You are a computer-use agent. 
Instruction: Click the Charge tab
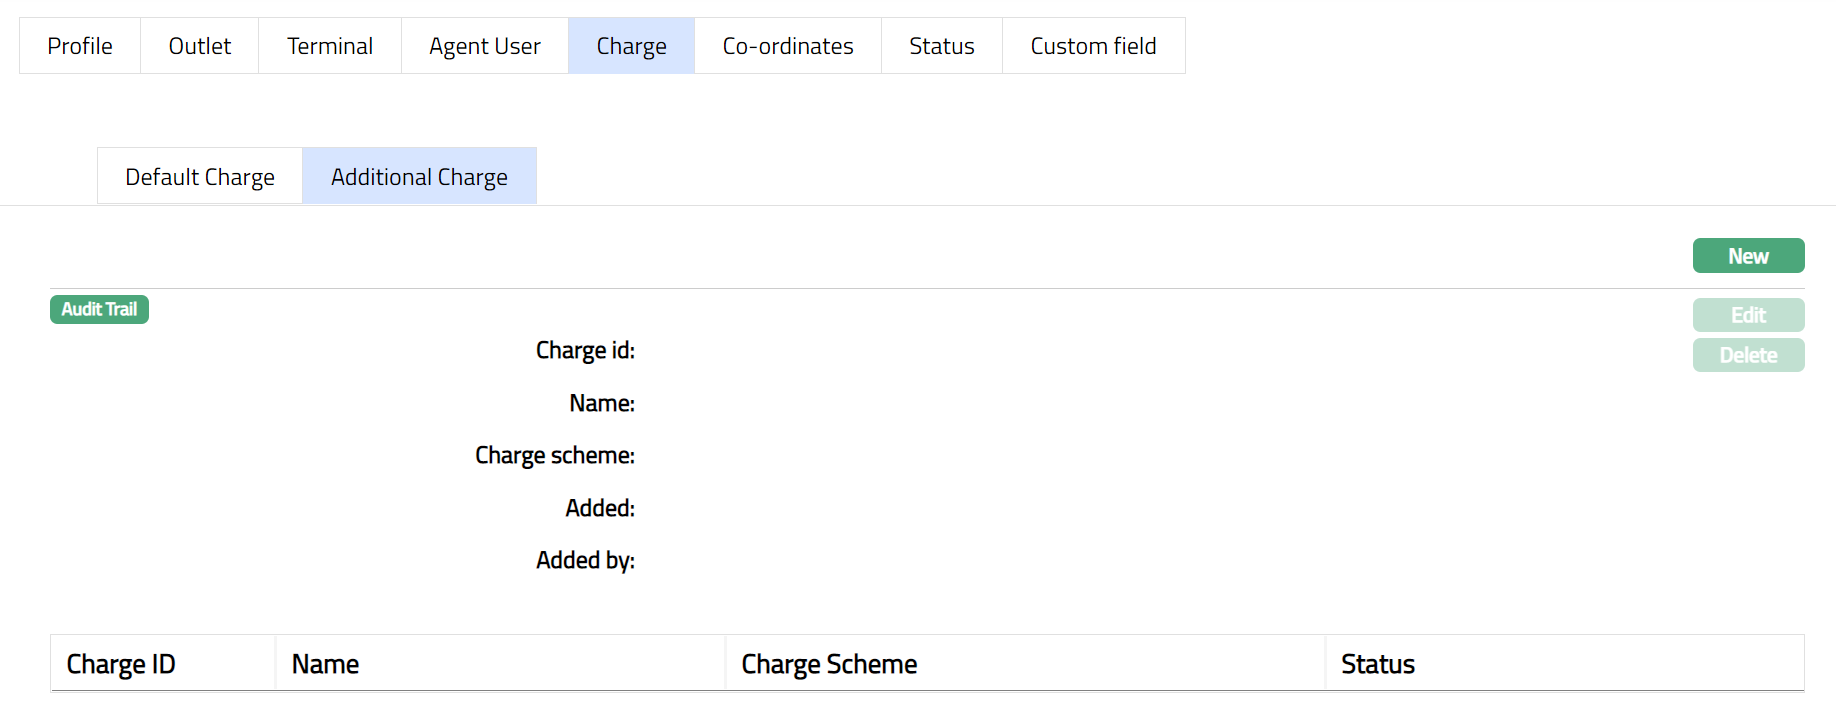[x=631, y=46]
